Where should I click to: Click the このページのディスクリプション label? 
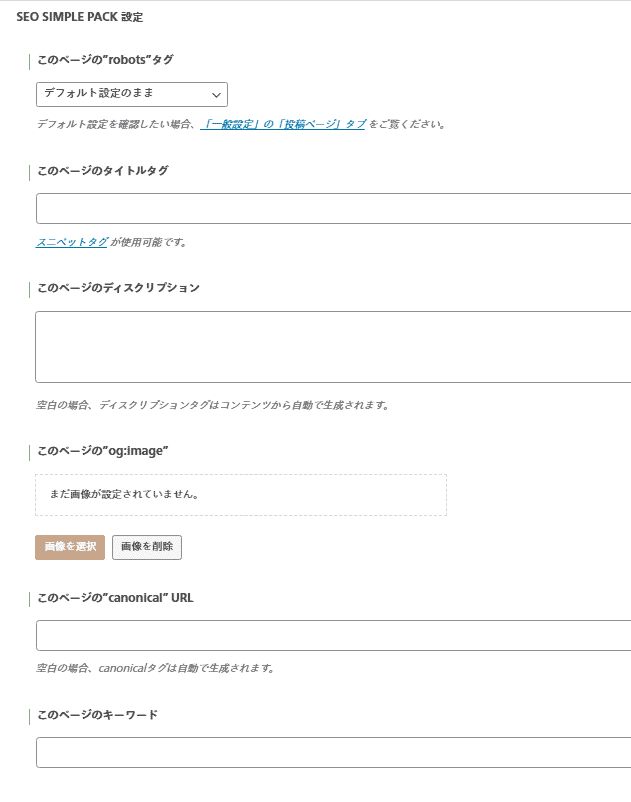(118, 288)
